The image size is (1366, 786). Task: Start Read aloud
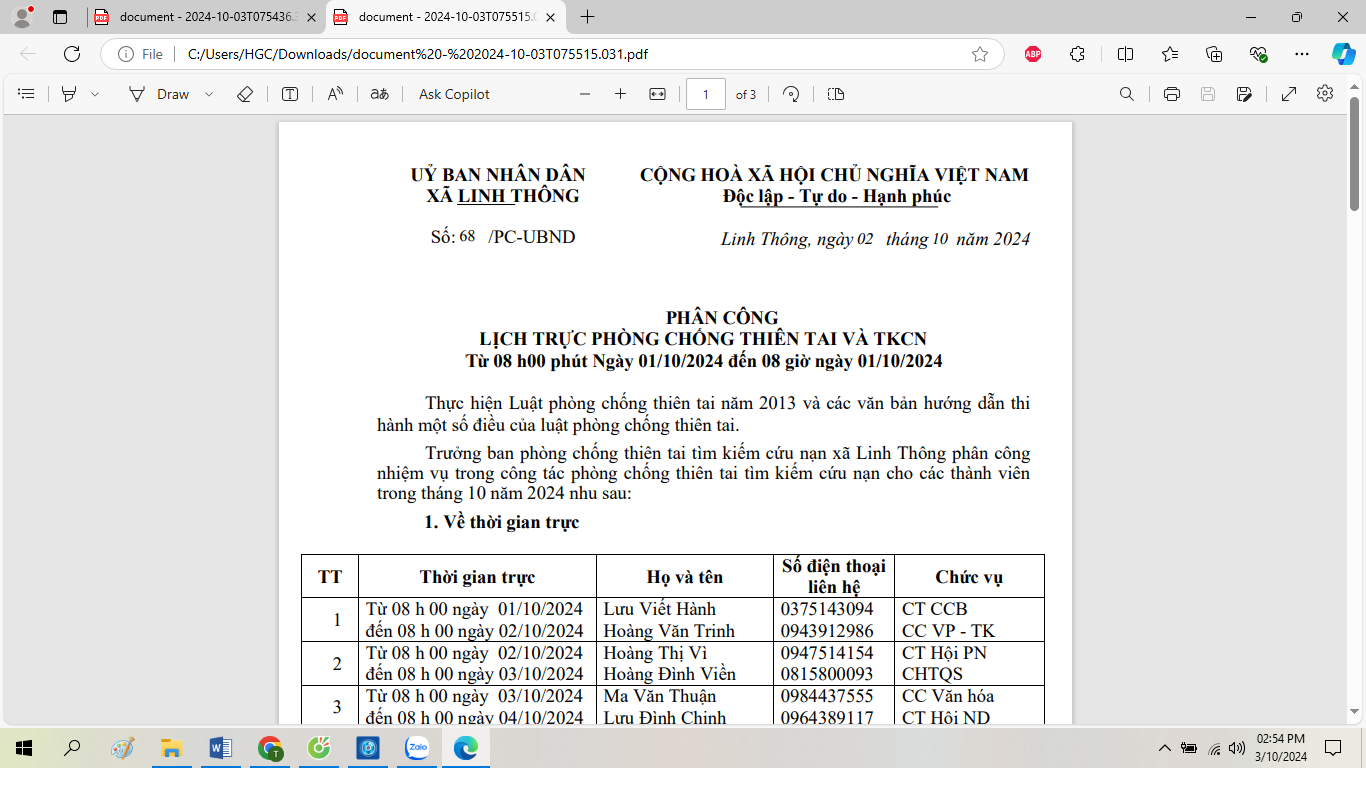tap(335, 94)
